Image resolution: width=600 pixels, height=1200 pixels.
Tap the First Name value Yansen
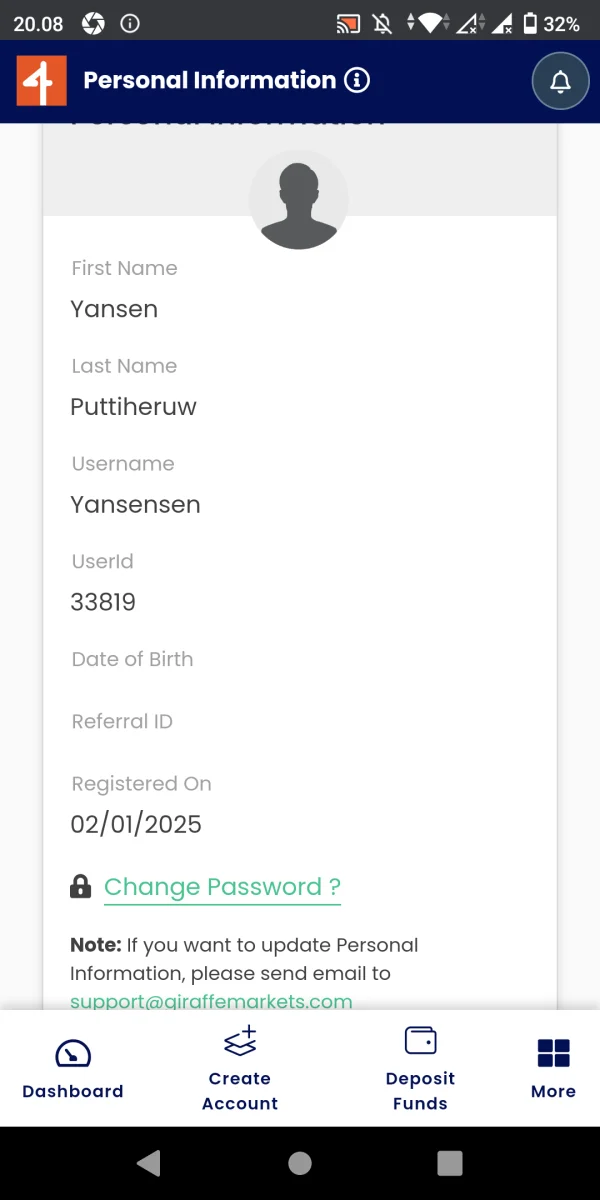click(x=114, y=309)
